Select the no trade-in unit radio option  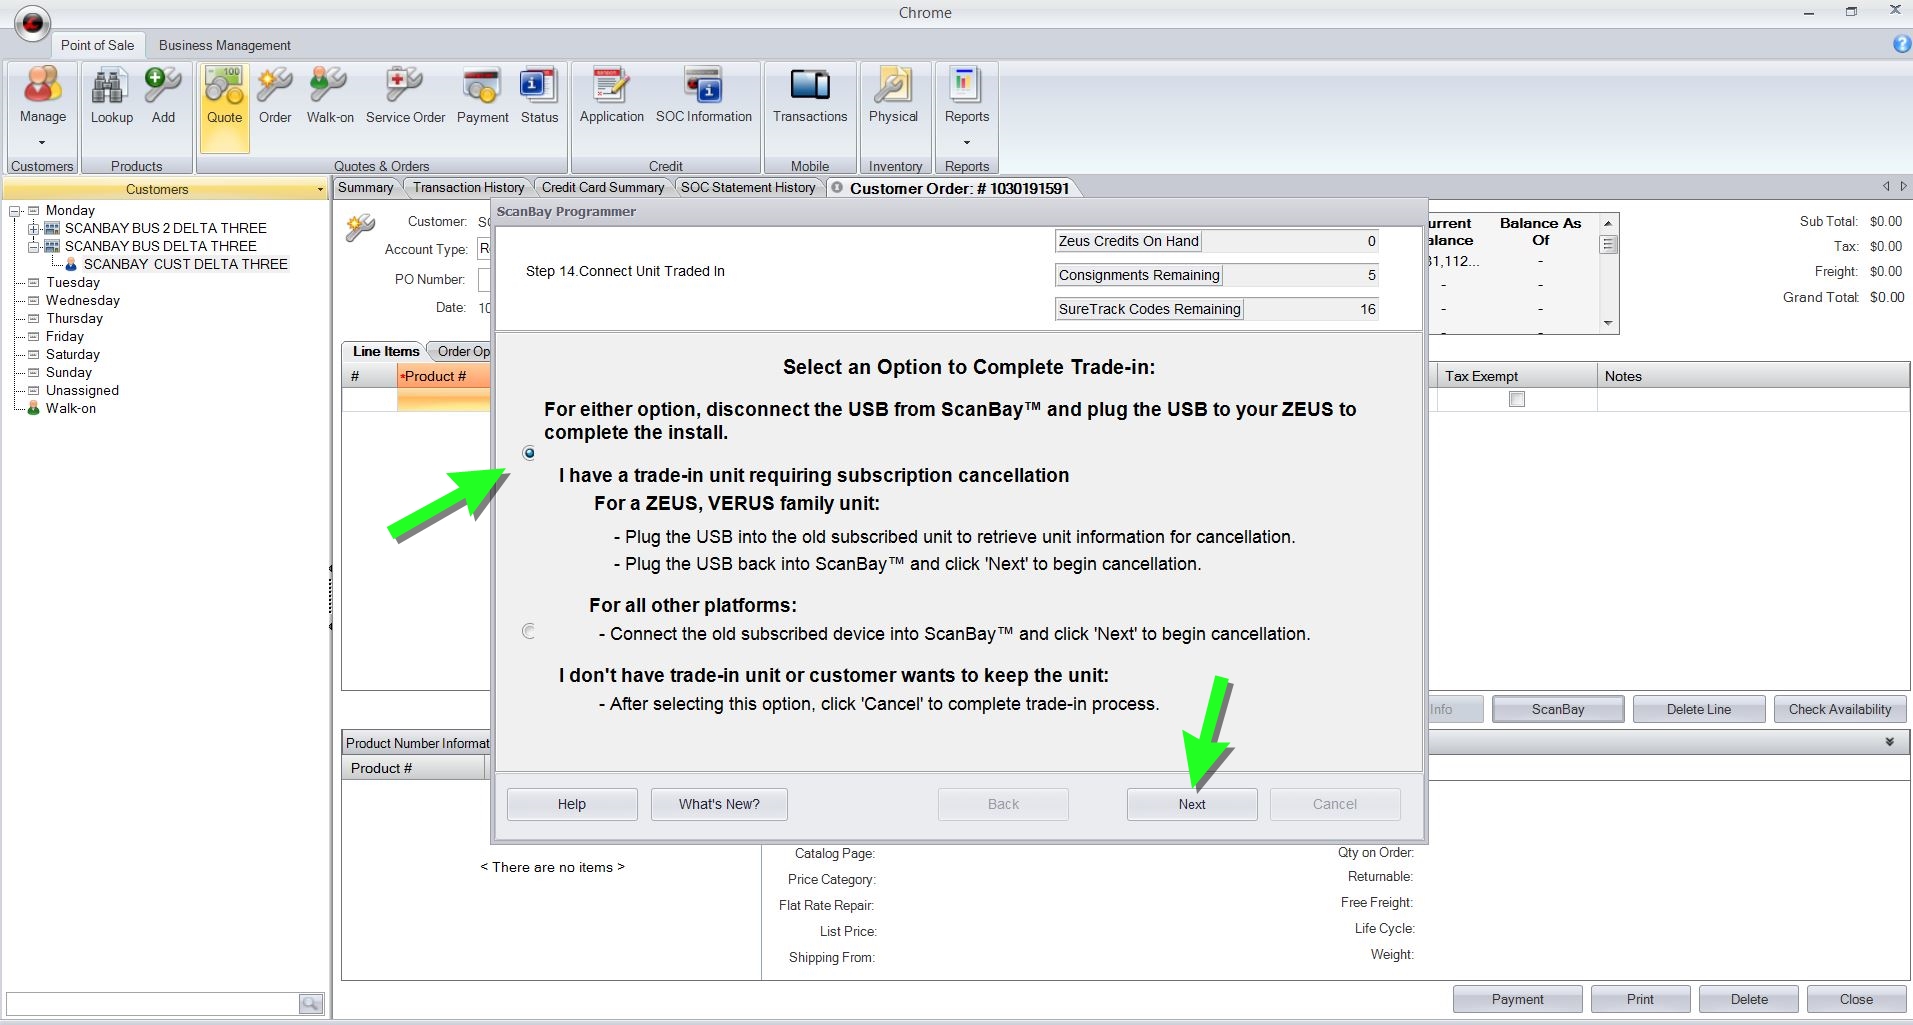click(x=529, y=631)
